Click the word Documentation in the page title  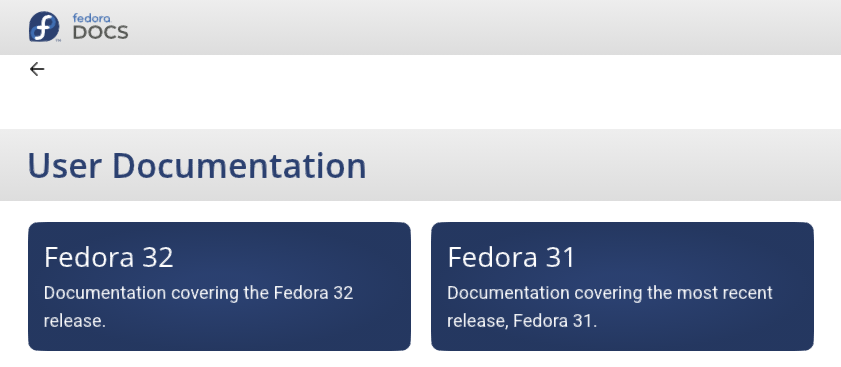(239, 165)
